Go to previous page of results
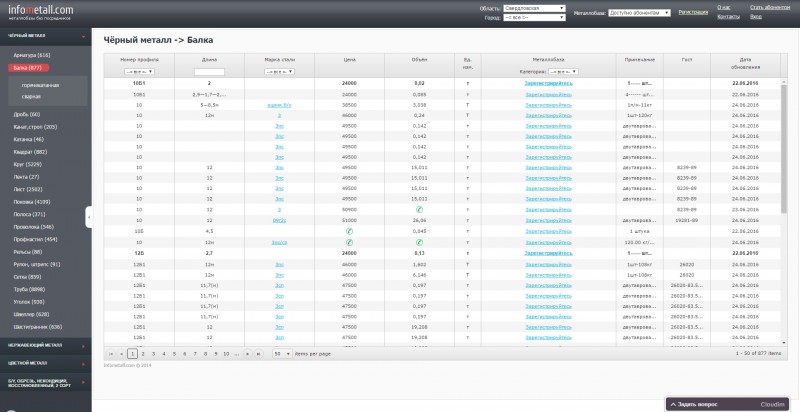 [121, 353]
